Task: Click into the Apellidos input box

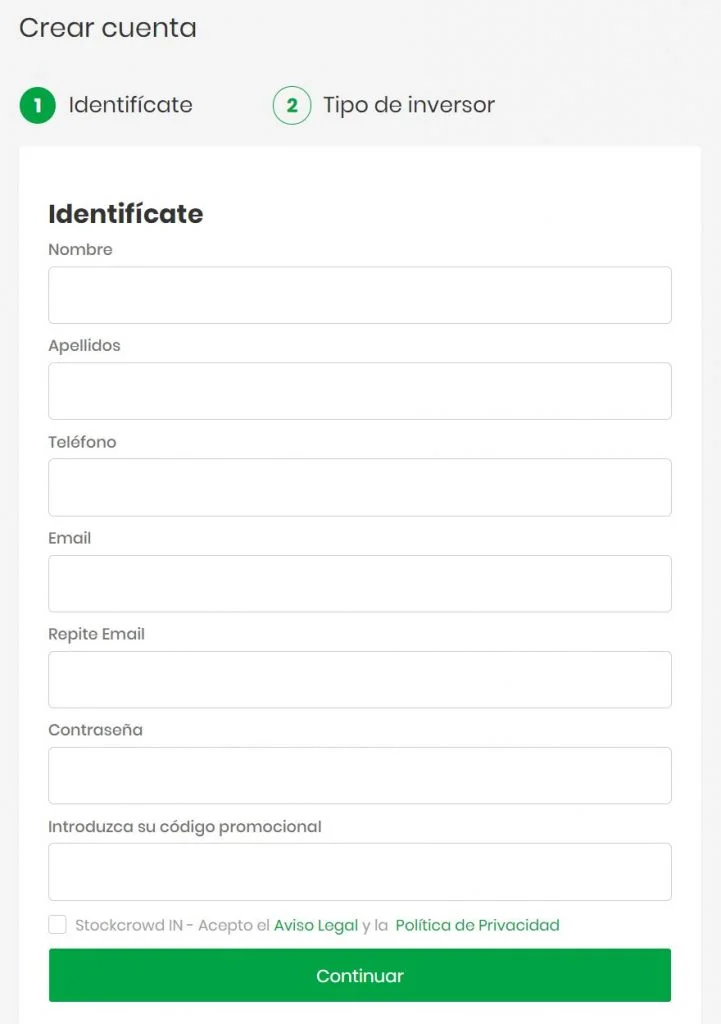Action: coord(360,391)
